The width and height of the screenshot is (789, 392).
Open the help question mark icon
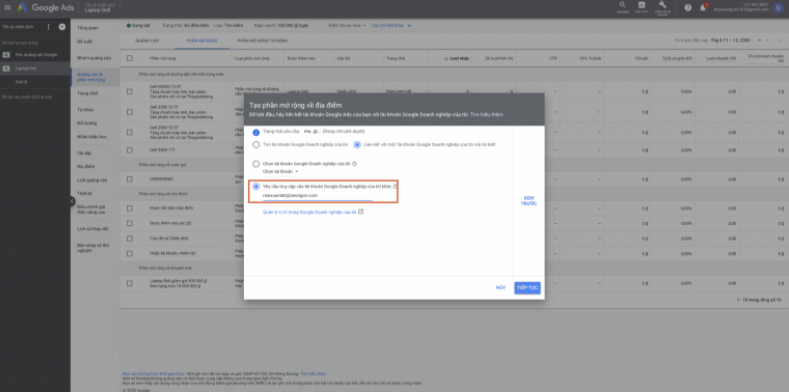coord(688,8)
